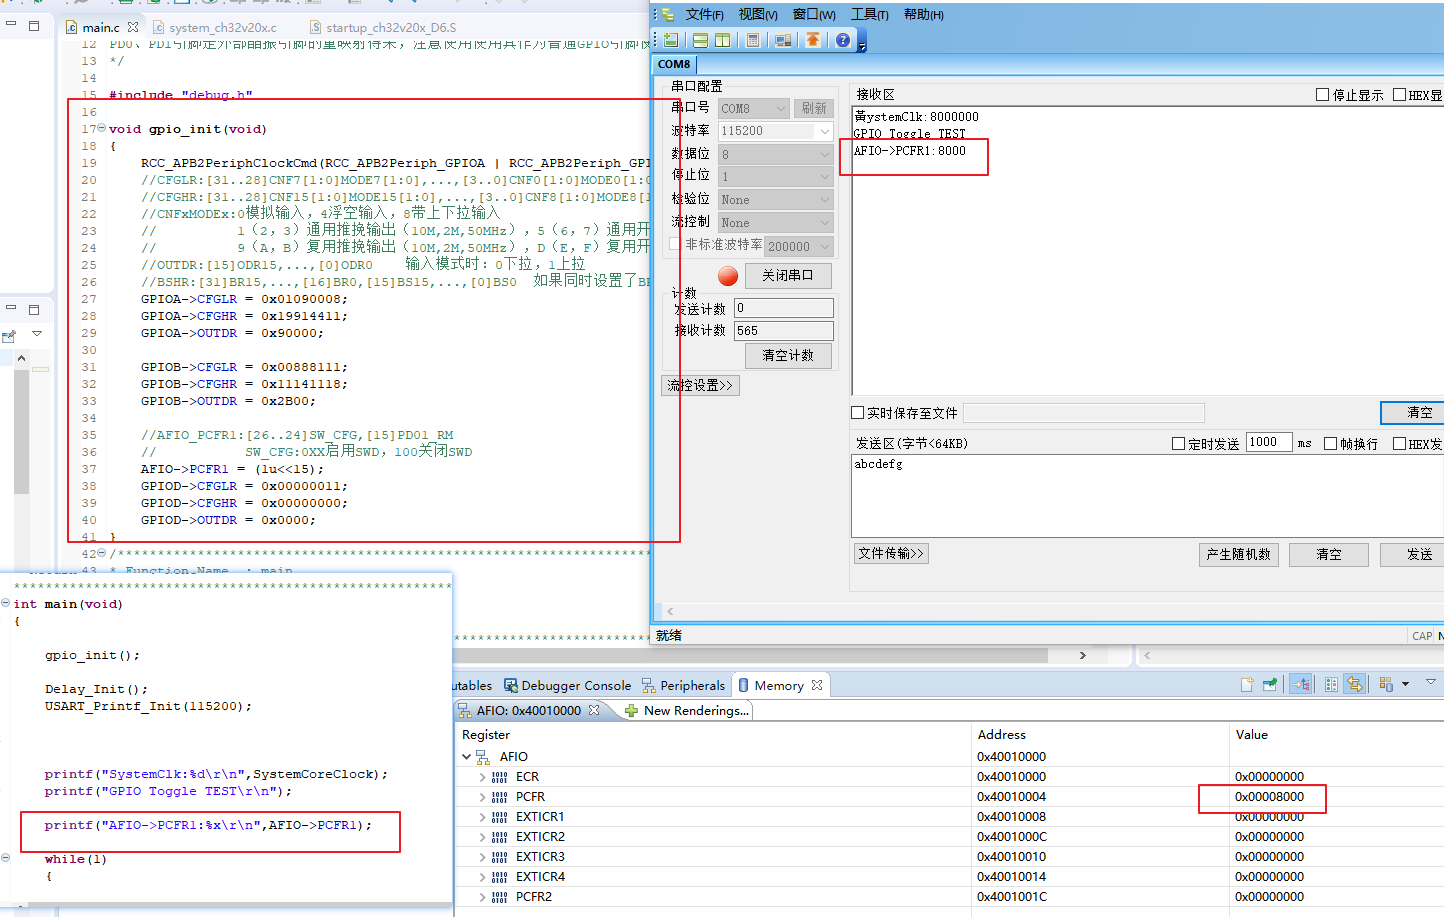The image size is (1444, 917).
Task: Open the 窗口(W) menu
Action: [x=814, y=14]
